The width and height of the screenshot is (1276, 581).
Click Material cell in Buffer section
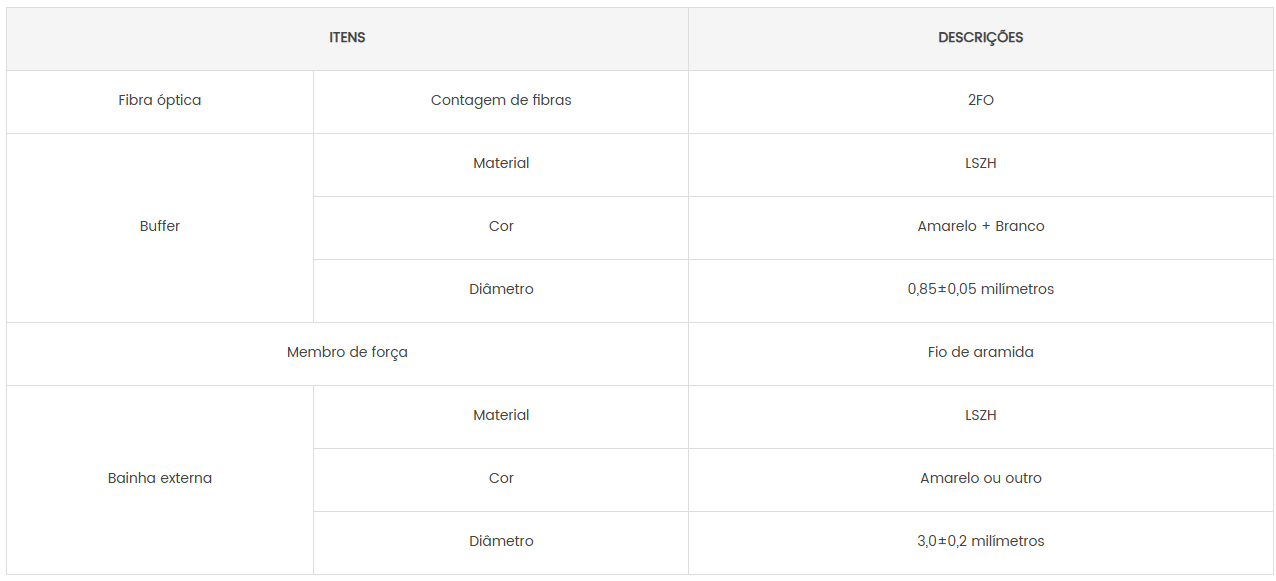point(501,164)
